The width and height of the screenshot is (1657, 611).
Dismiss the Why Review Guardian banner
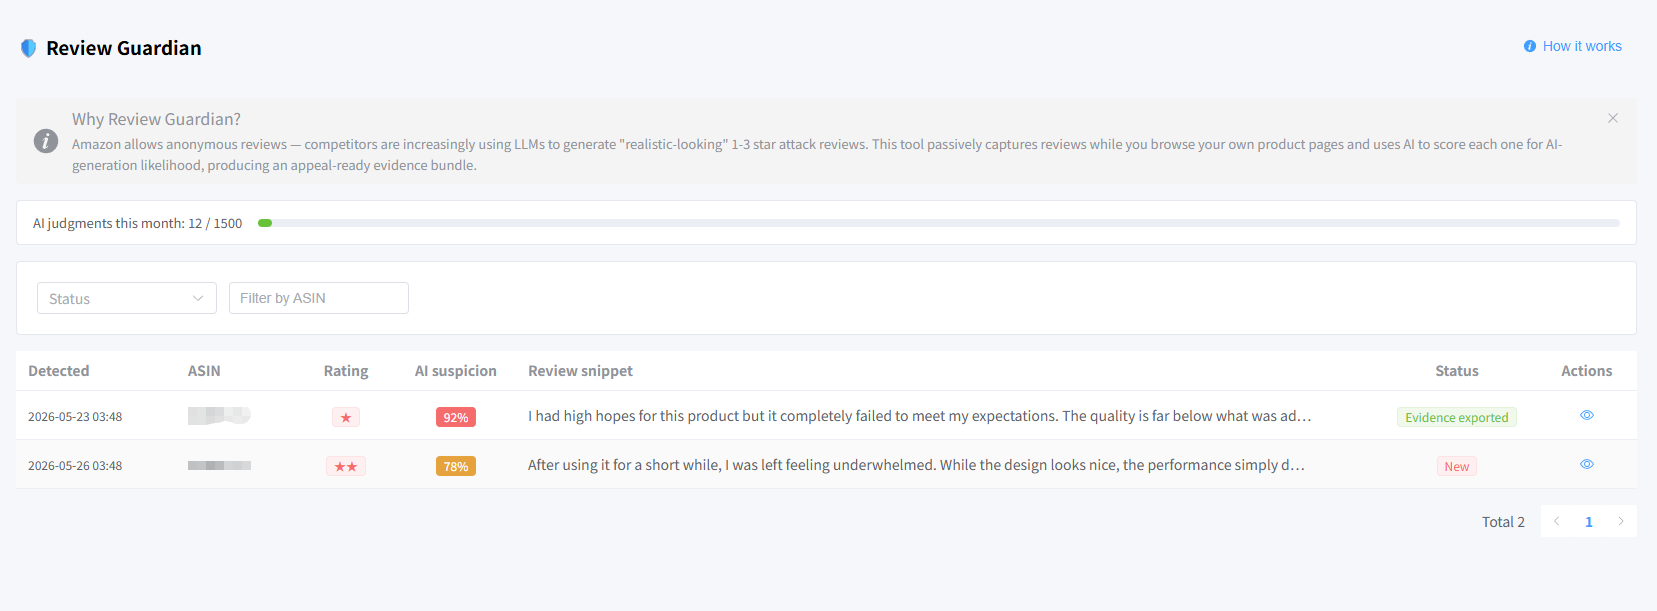tap(1613, 118)
